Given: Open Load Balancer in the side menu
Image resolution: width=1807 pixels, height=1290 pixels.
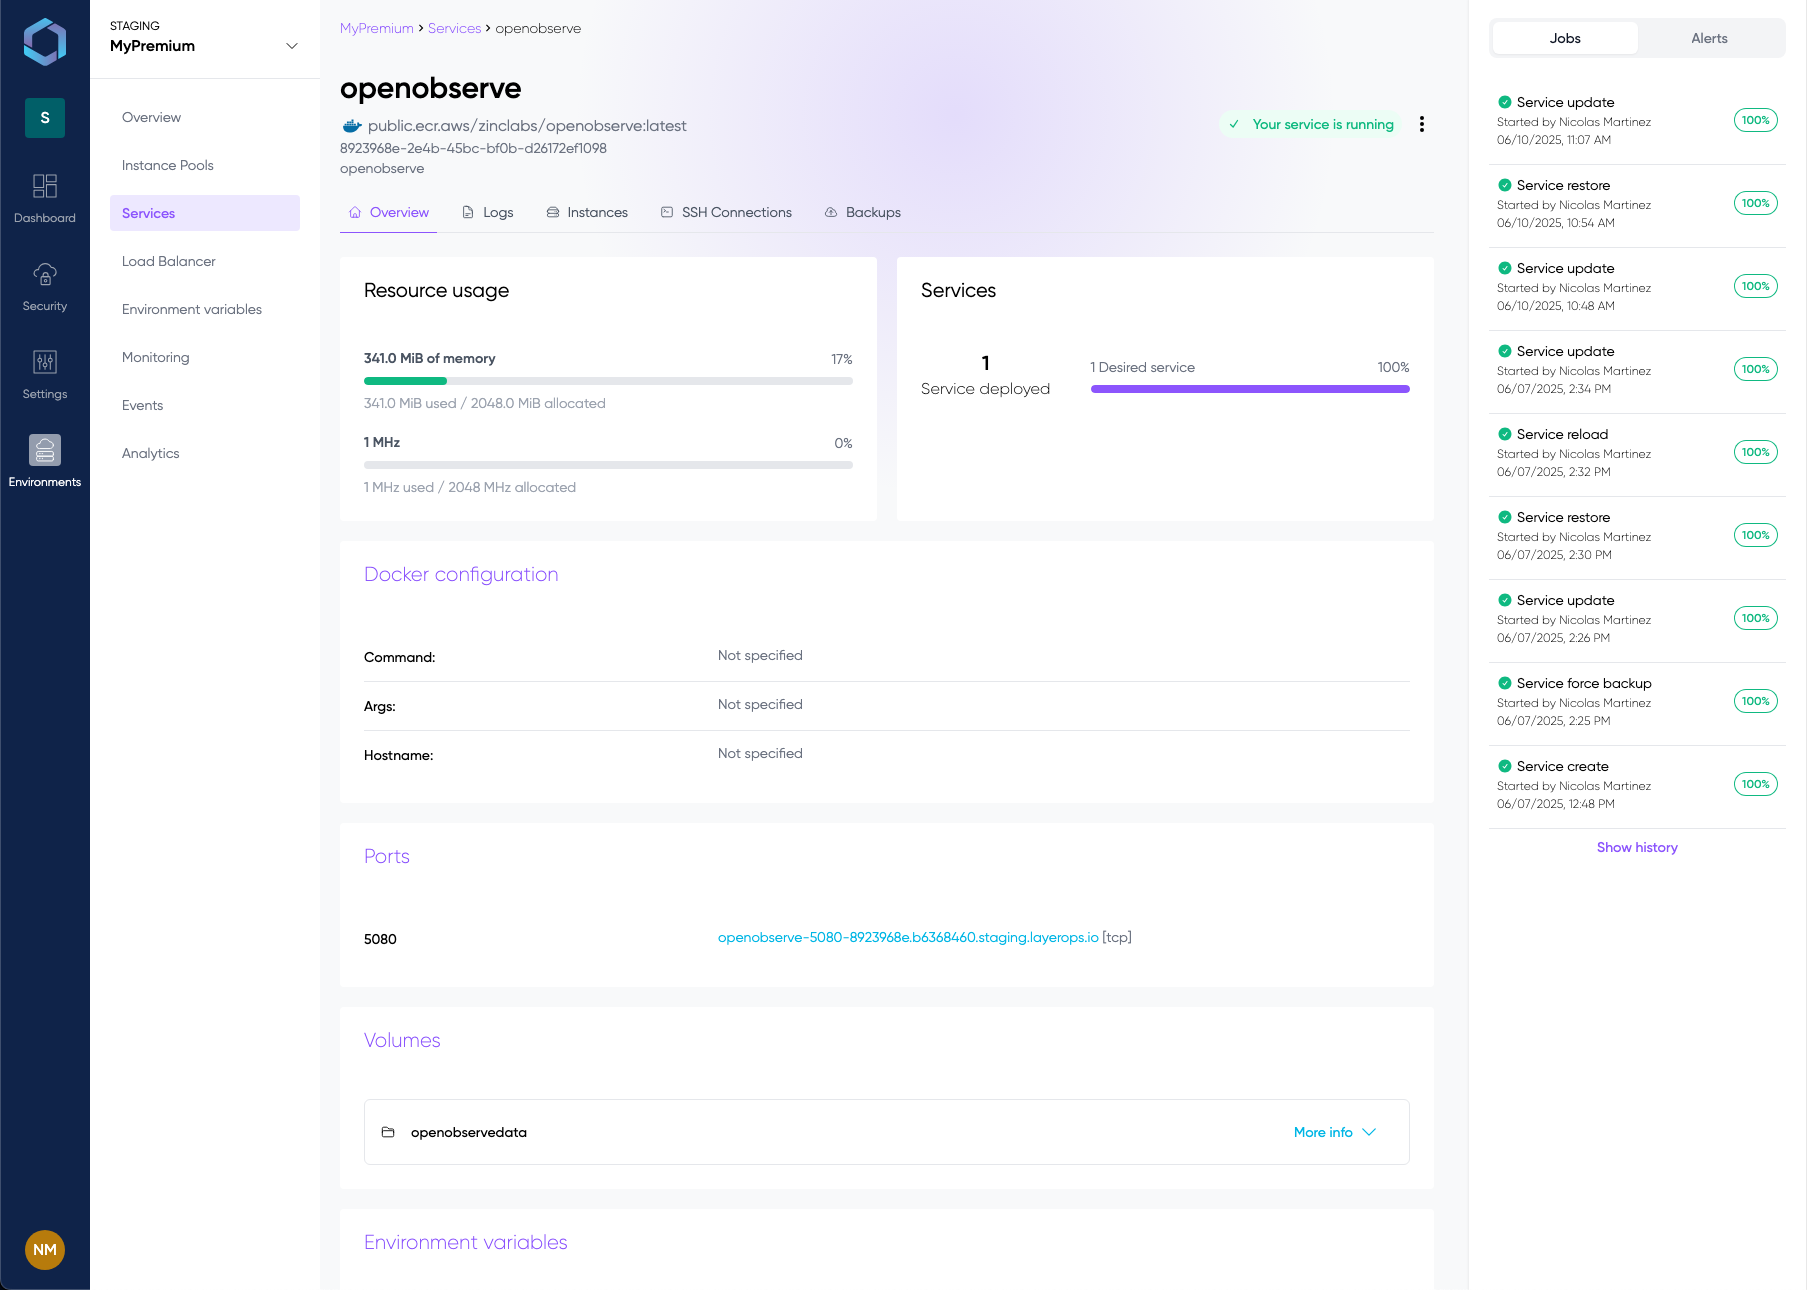Looking at the screenshot, I should (x=205, y=261).
